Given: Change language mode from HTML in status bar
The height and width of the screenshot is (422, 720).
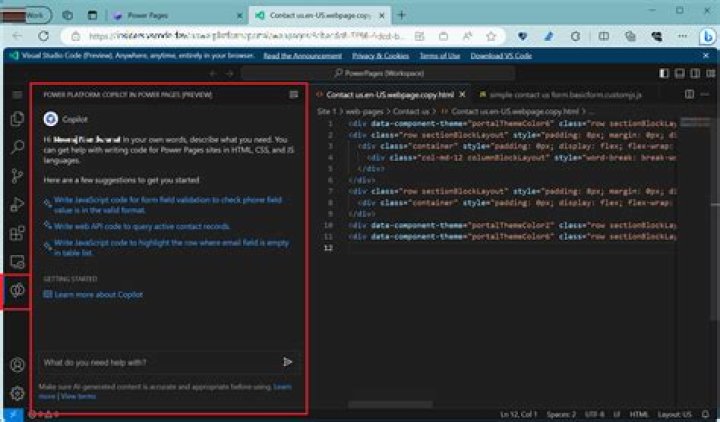Looking at the screenshot, I should 638,414.
